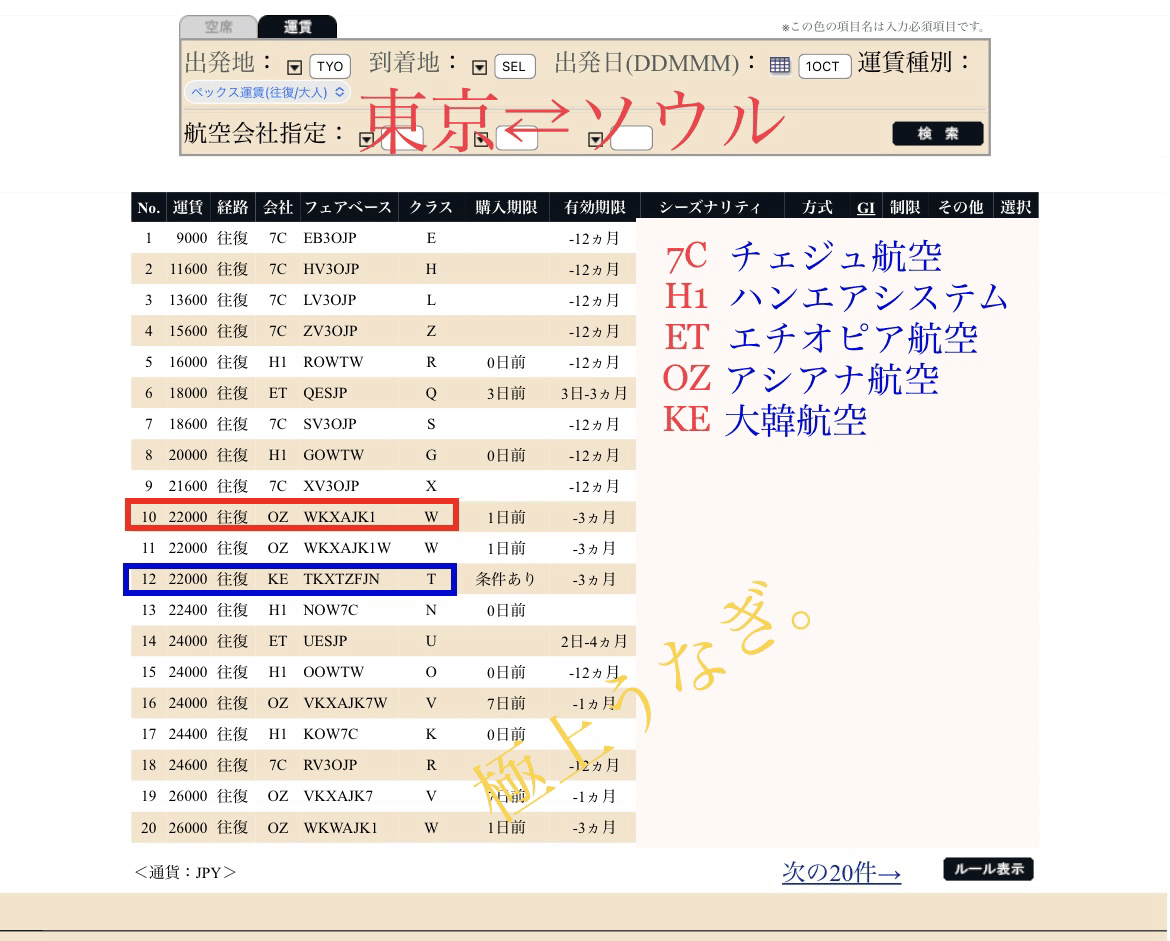Select the TKXTZFJN fare basis cell

[x=341, y=579]
